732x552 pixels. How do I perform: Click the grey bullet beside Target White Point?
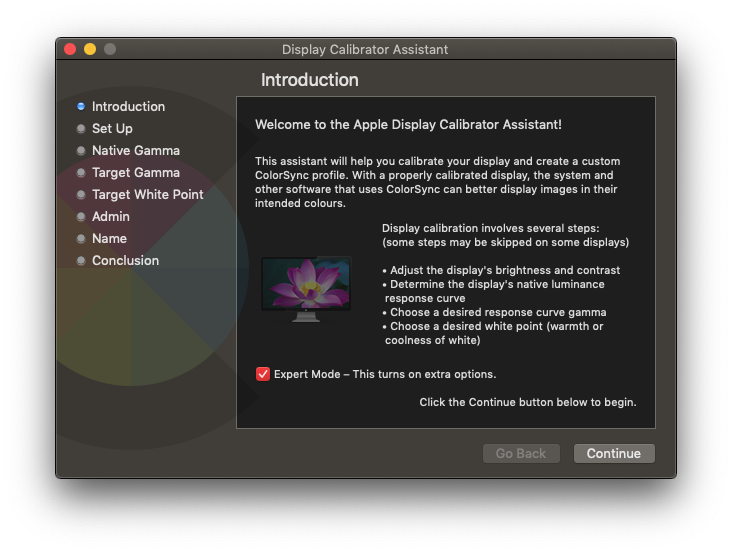tap(81, 194)
